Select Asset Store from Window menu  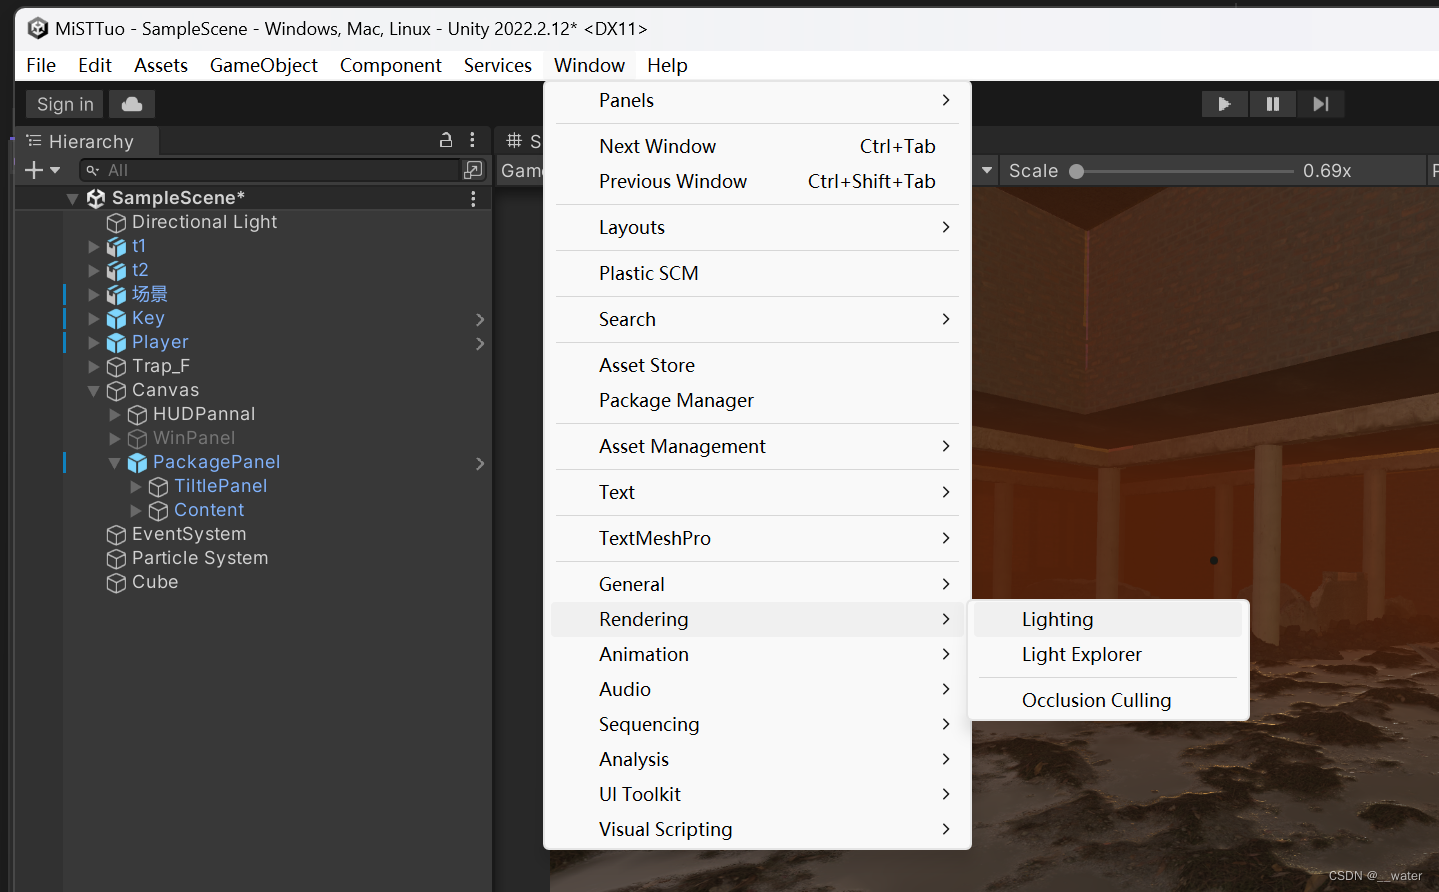(x=757, y=365)
